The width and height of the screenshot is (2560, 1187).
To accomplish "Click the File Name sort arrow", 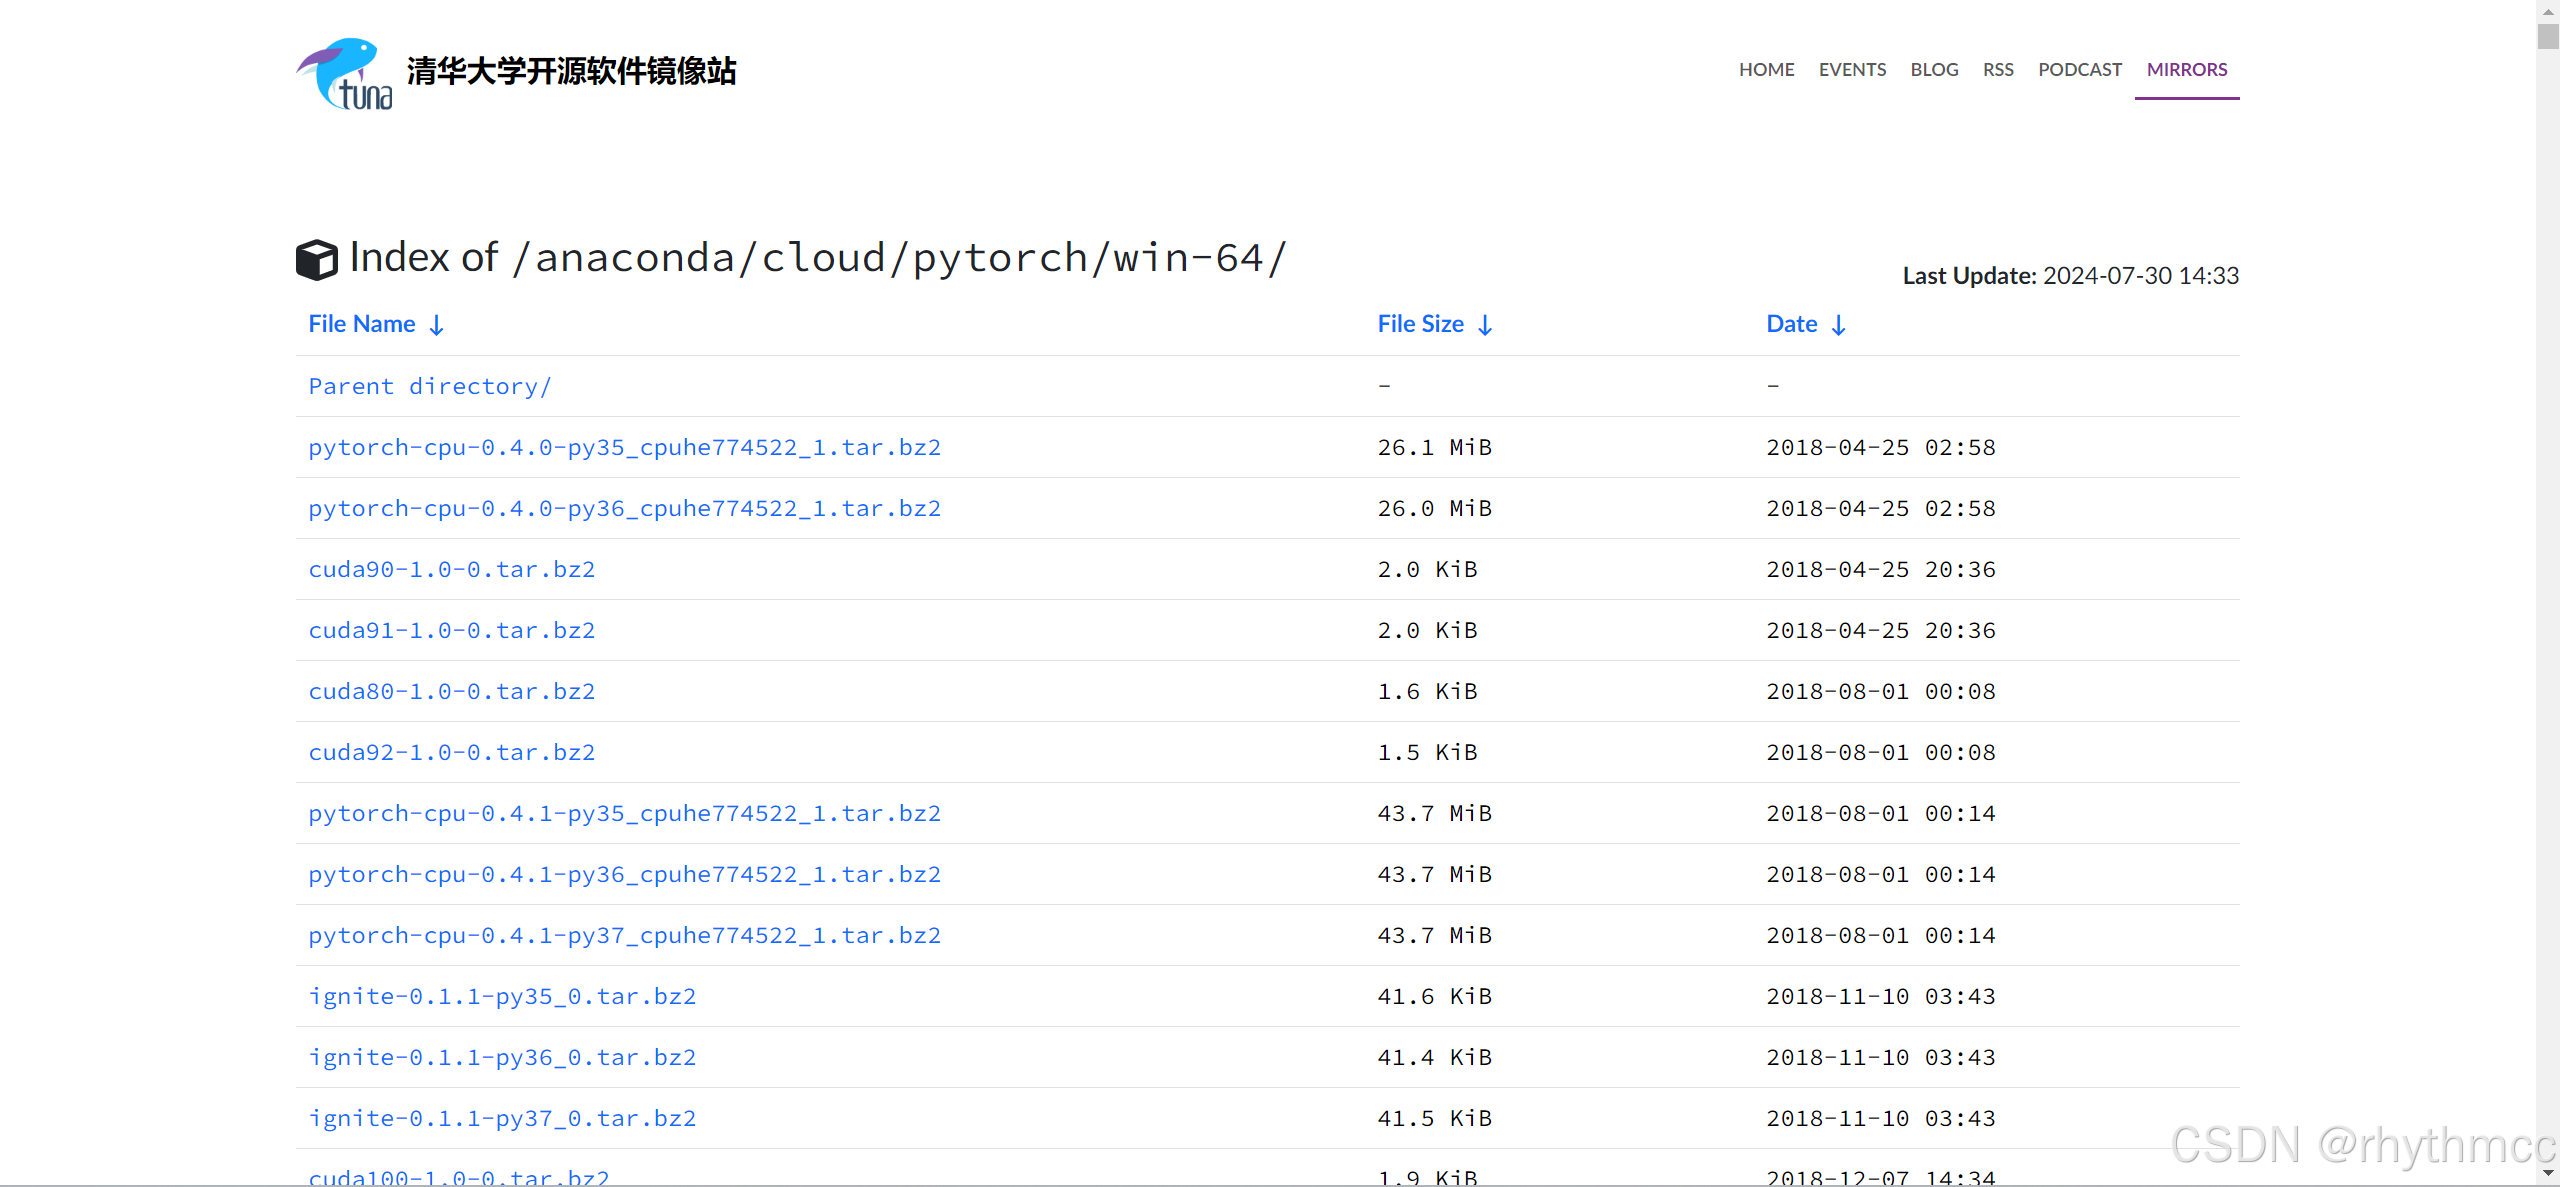I will [x=437, y=325].
